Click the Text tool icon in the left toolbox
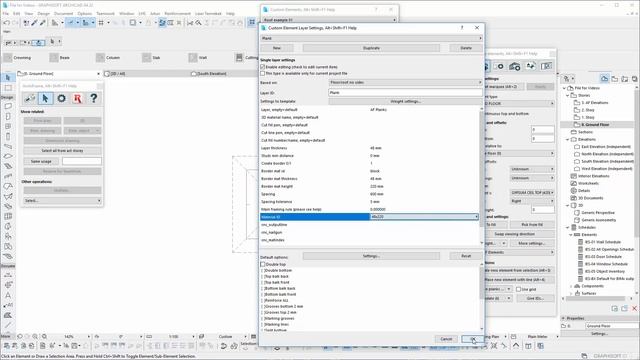Image resolution: width=640 pixels, height=360 pixels. pos(8,295)
